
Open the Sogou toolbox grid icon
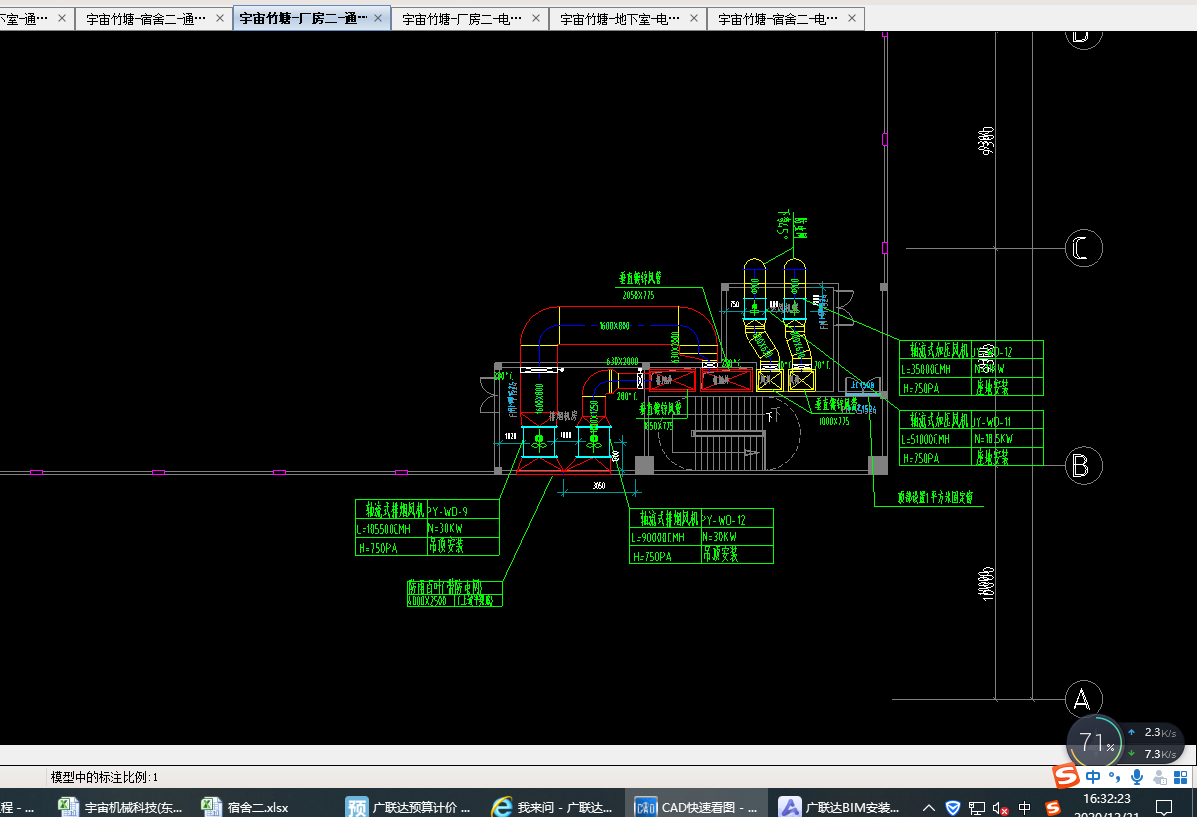point(1181,777)
